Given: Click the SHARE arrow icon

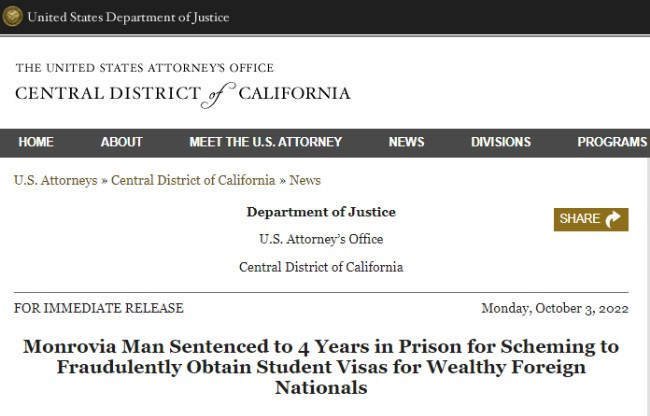Looking at the screenshot, I should tap(613, 219).
